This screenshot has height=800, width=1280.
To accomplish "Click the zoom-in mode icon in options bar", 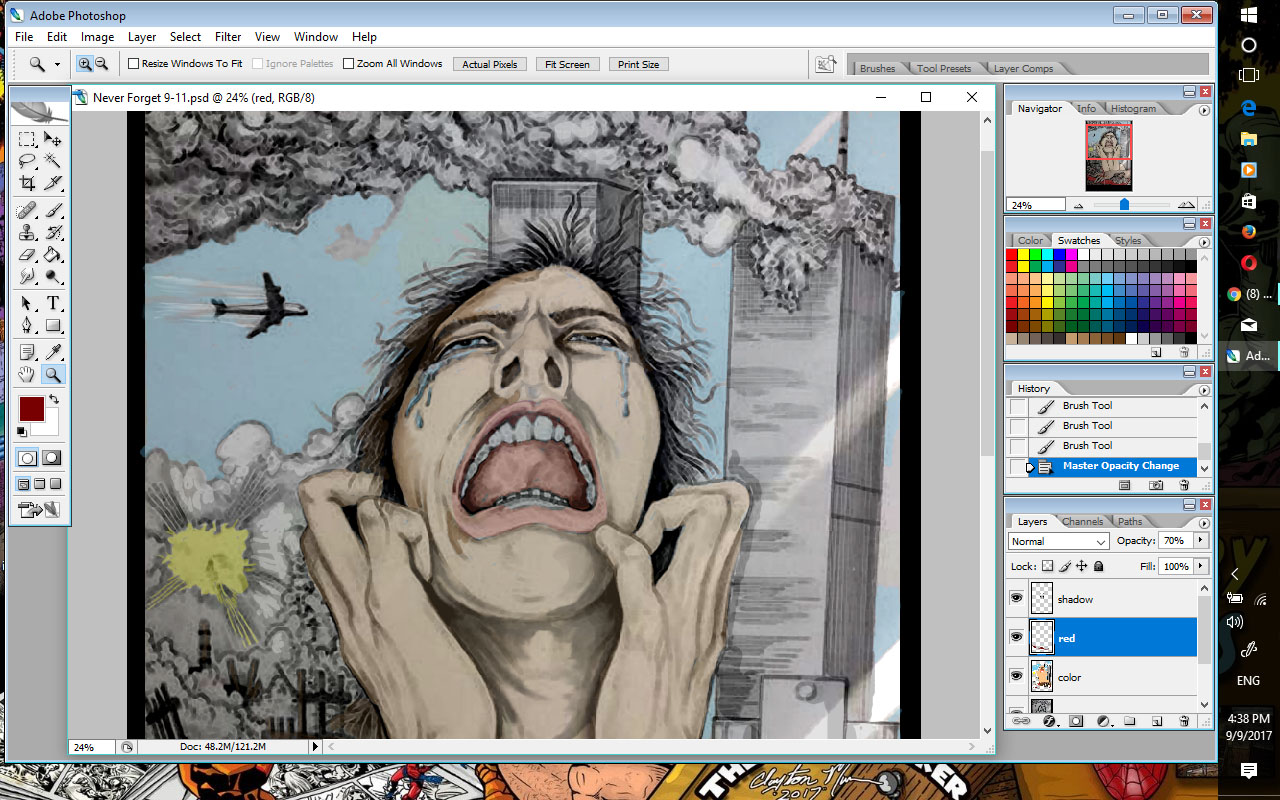I will [x=85, y=64].
